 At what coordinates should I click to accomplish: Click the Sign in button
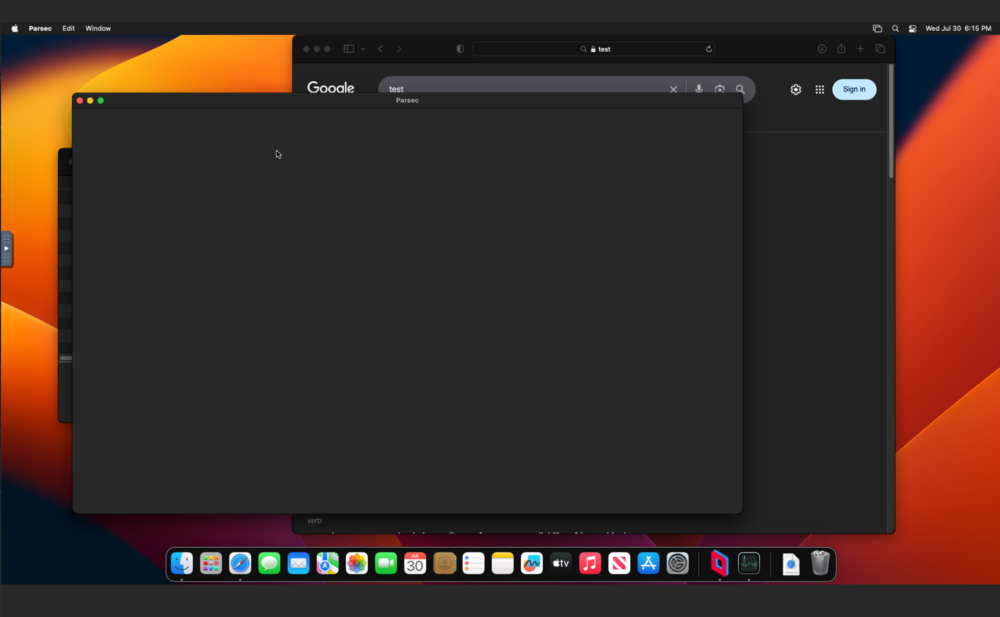[x=855, y=89]
